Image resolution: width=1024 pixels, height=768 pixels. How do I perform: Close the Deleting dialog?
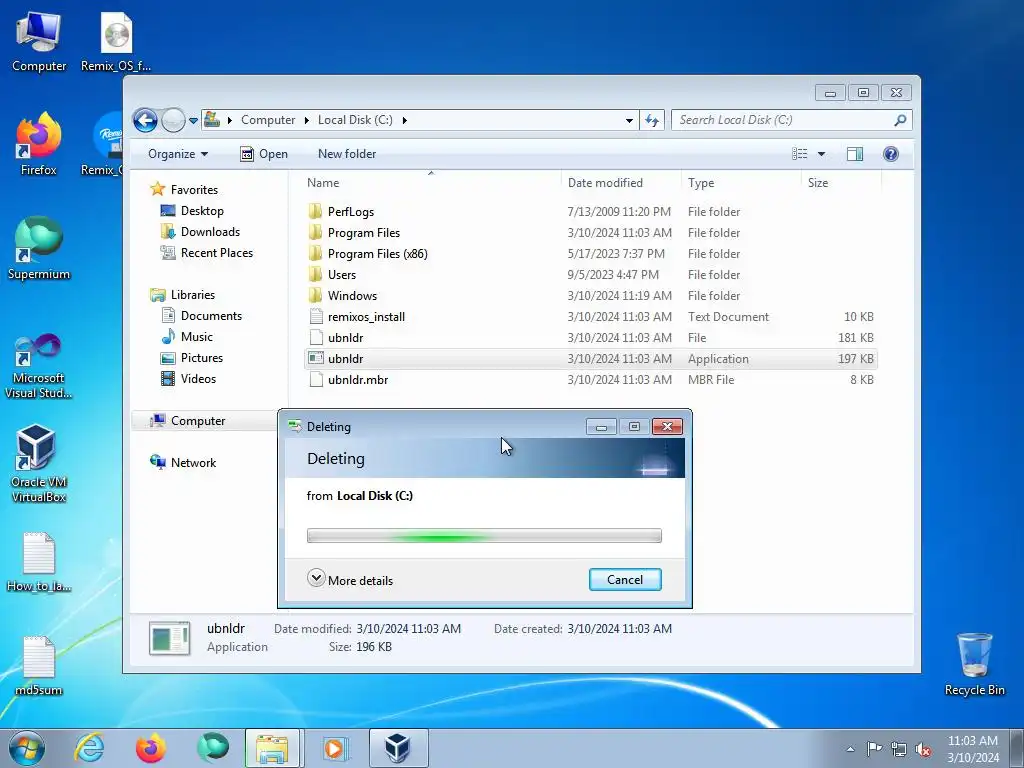click(667, 427)
